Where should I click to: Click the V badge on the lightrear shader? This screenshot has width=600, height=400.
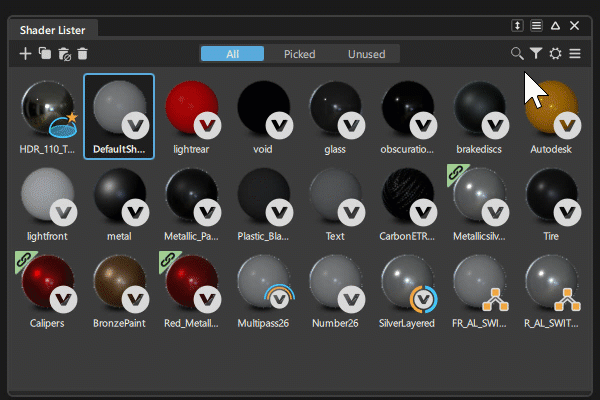click(x=207, y=125)
